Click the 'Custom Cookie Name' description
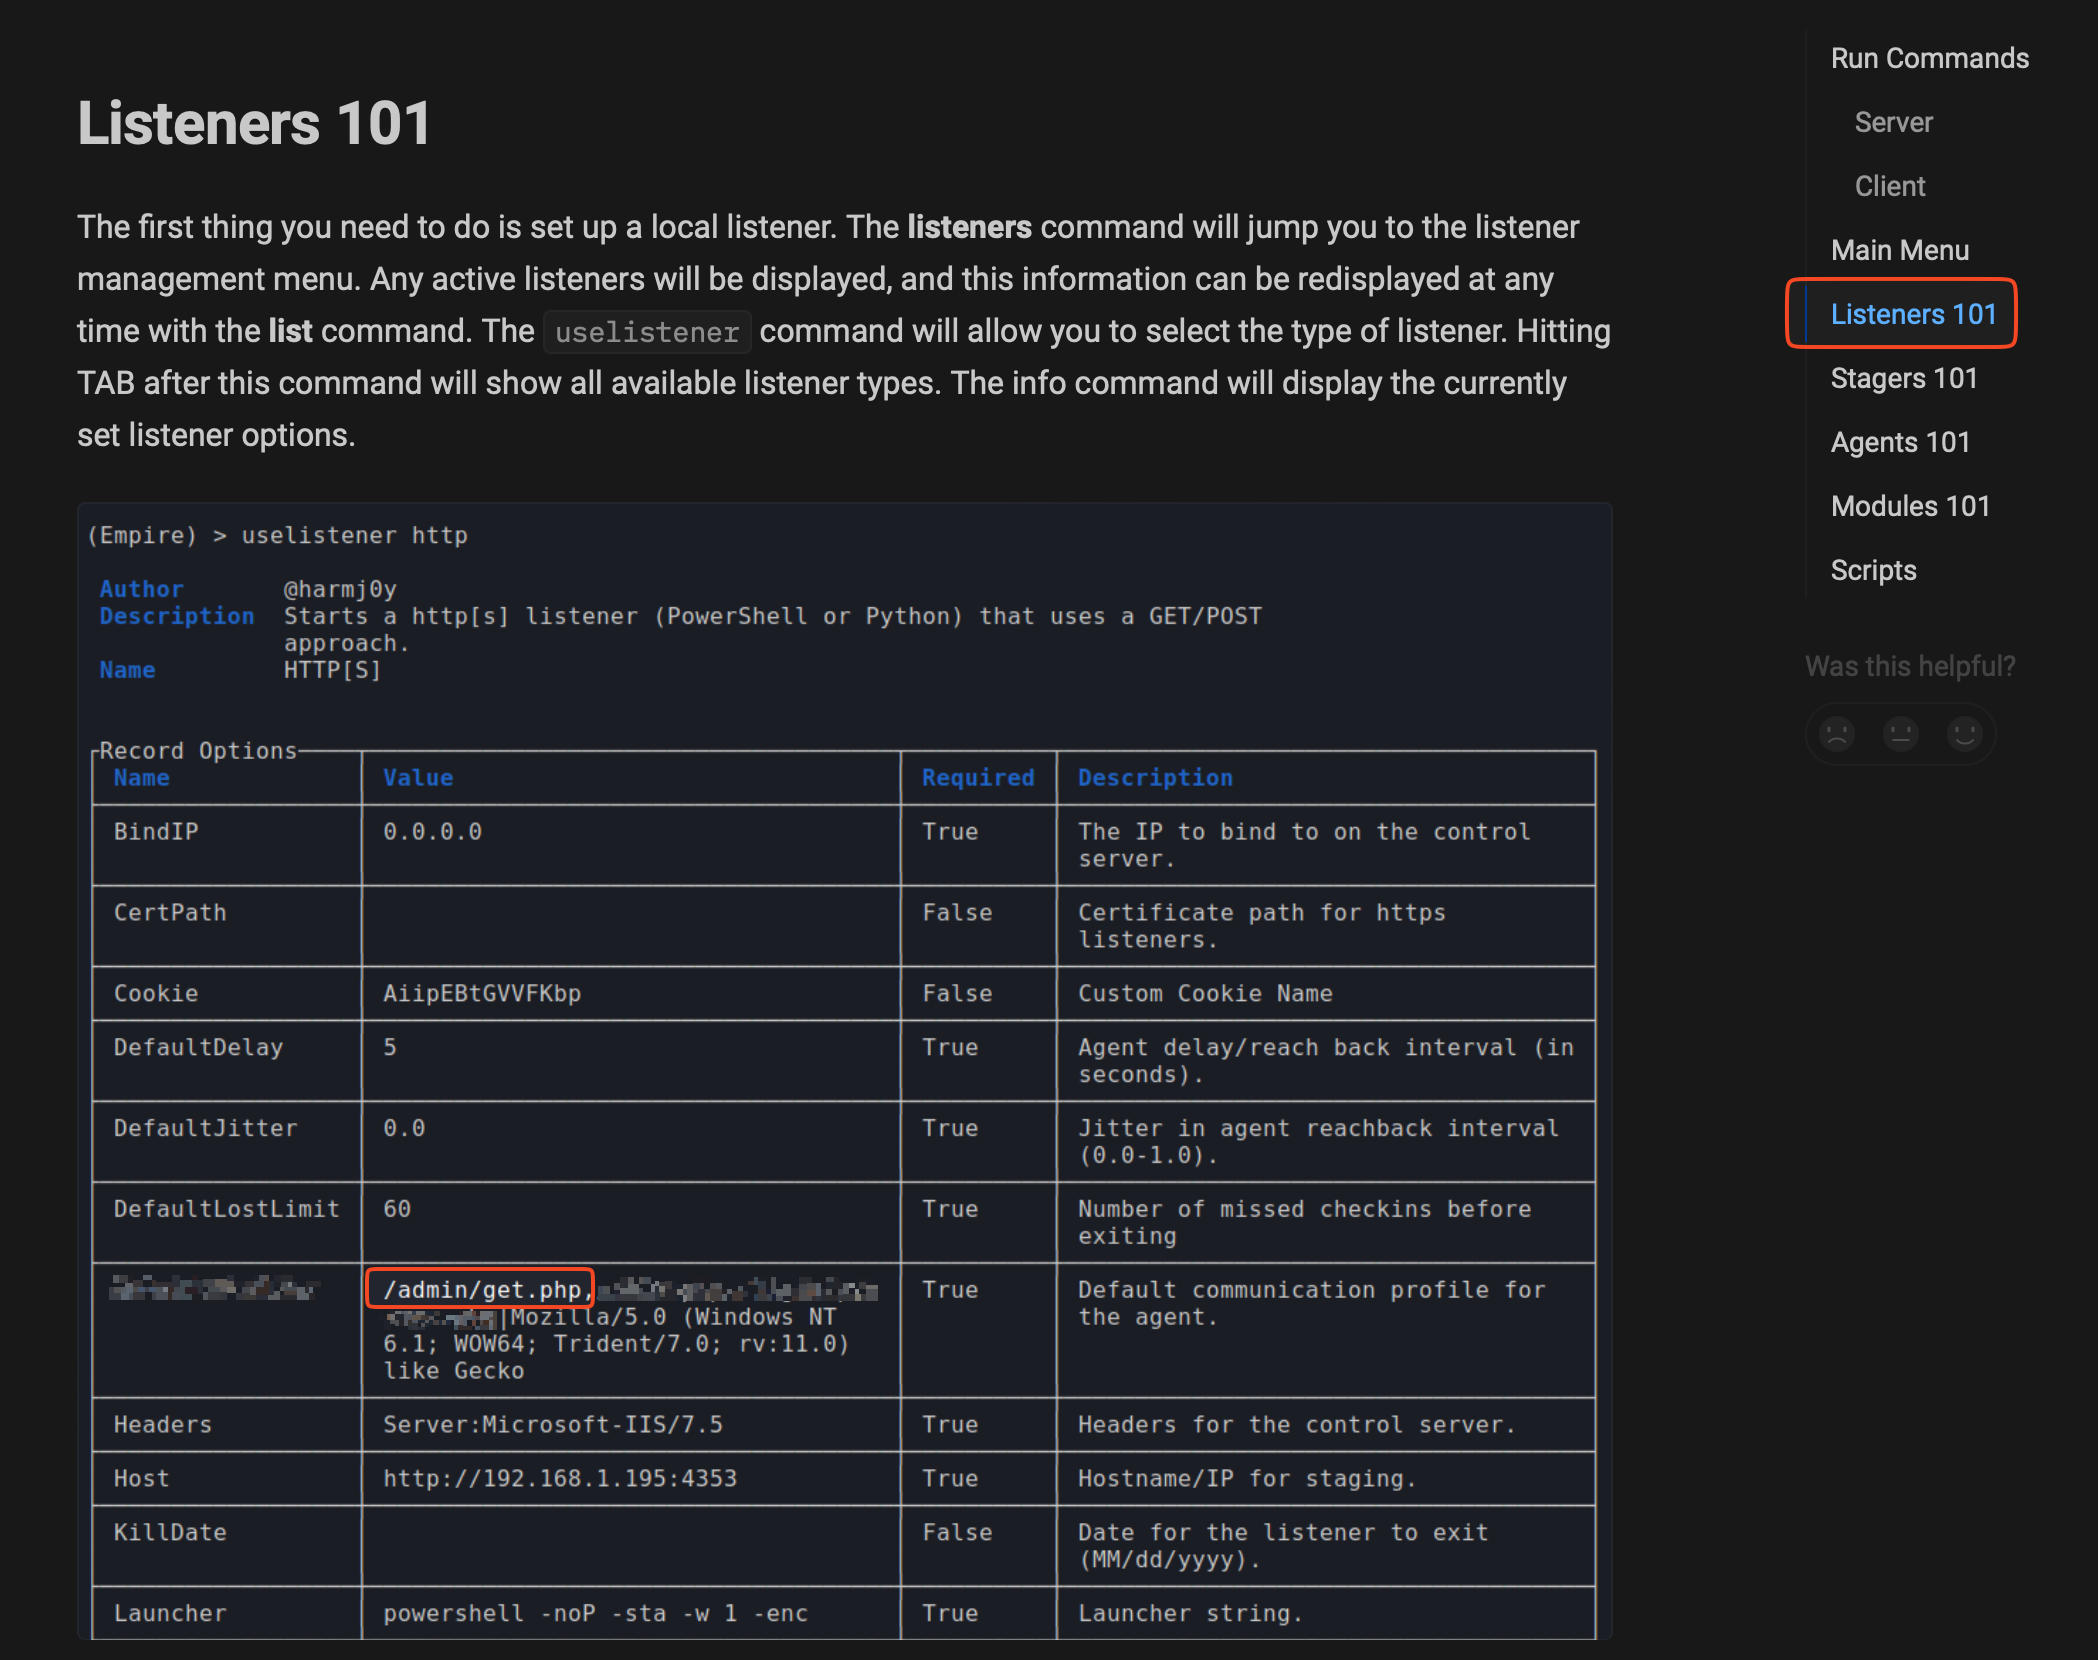The image size is (2098, 1660). click(1205, 994)
